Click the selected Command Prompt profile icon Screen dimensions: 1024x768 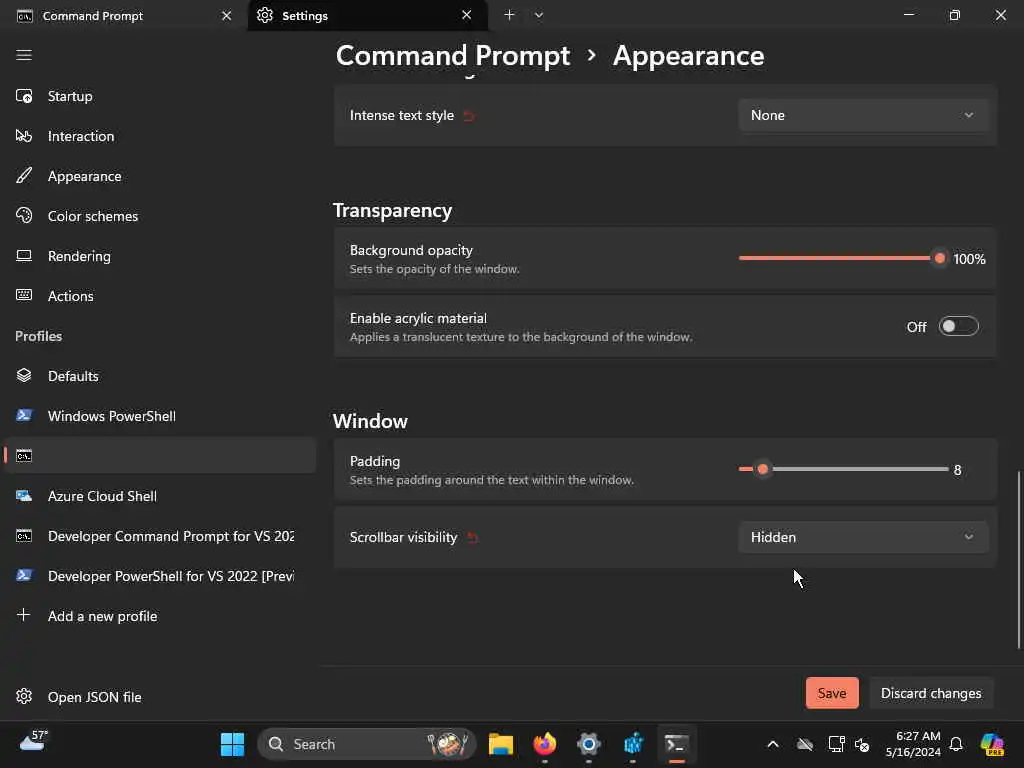pyautogui.click(x=24, y=456)
